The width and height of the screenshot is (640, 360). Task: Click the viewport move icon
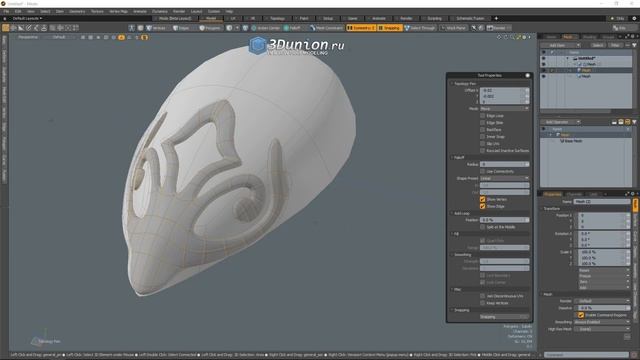point(499,37)
